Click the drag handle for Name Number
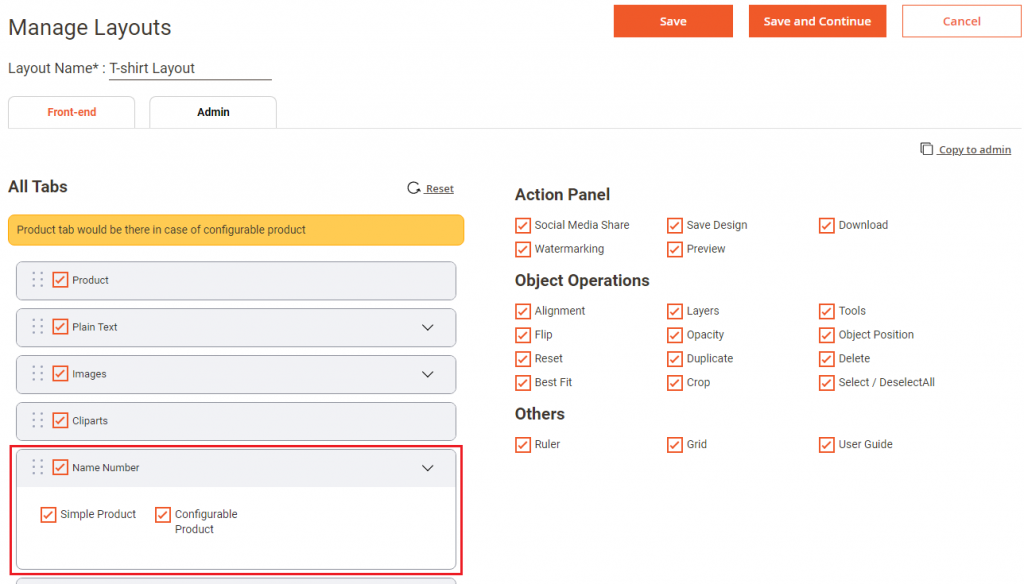Image resolution: width=1024 pixels, height=584 pixels. click(x=37, y=467)
